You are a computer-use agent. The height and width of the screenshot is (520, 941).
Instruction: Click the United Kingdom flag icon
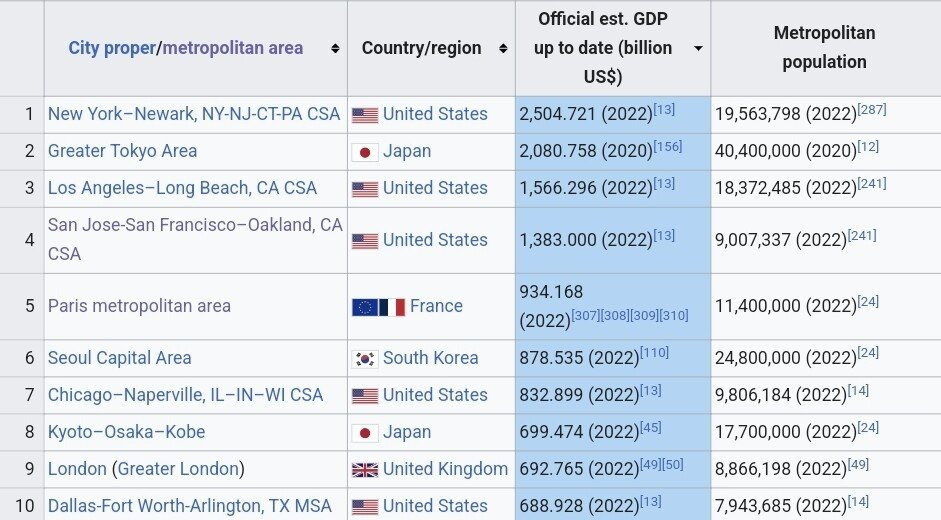(x=365, y=469)
